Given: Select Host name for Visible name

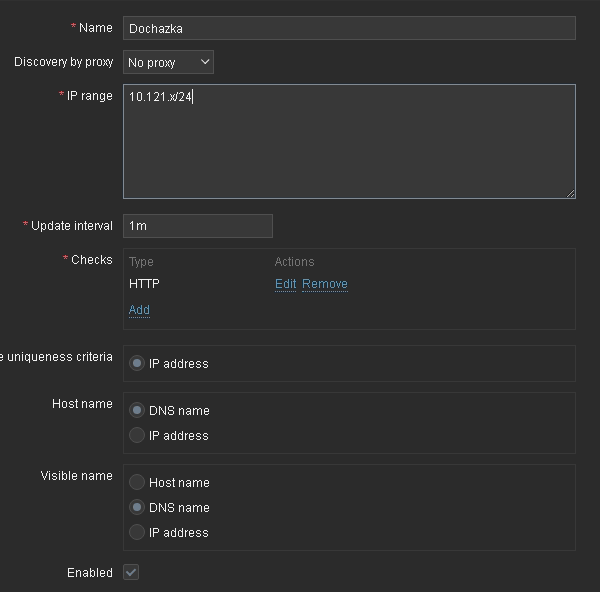Looking at the screenshot, I should (137, 483).
